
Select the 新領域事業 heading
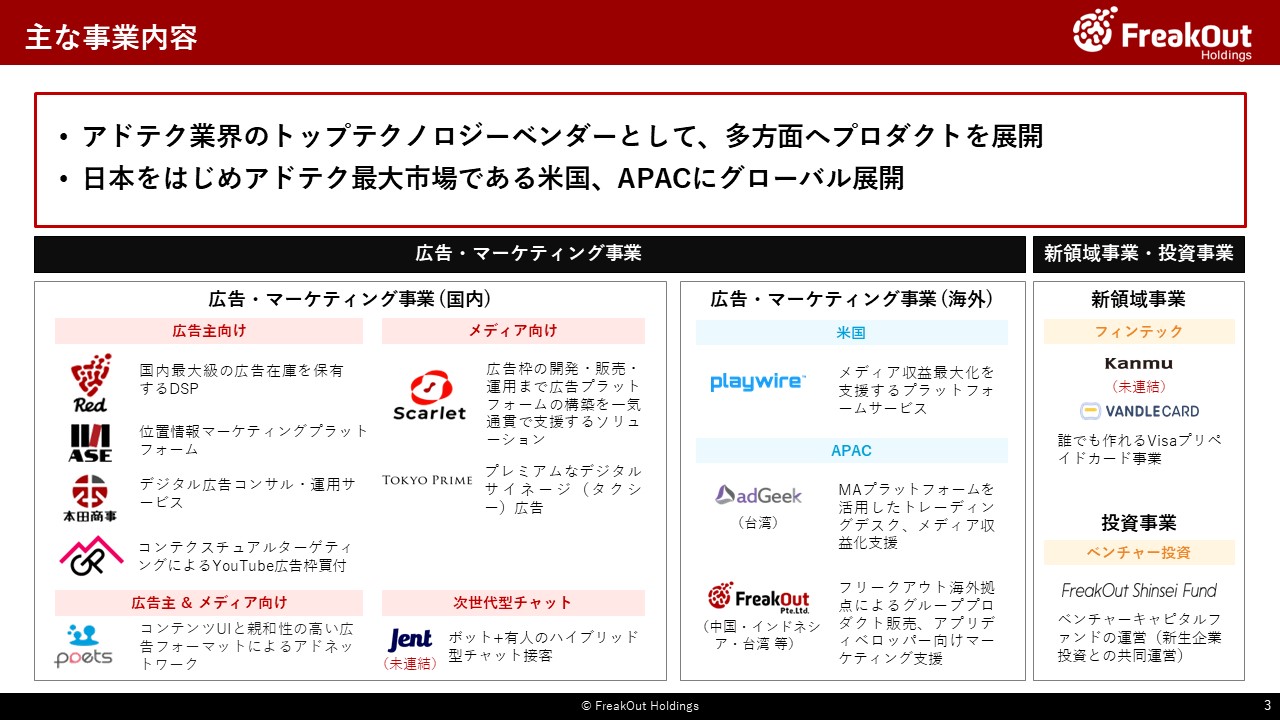(x=1139, y=299)
